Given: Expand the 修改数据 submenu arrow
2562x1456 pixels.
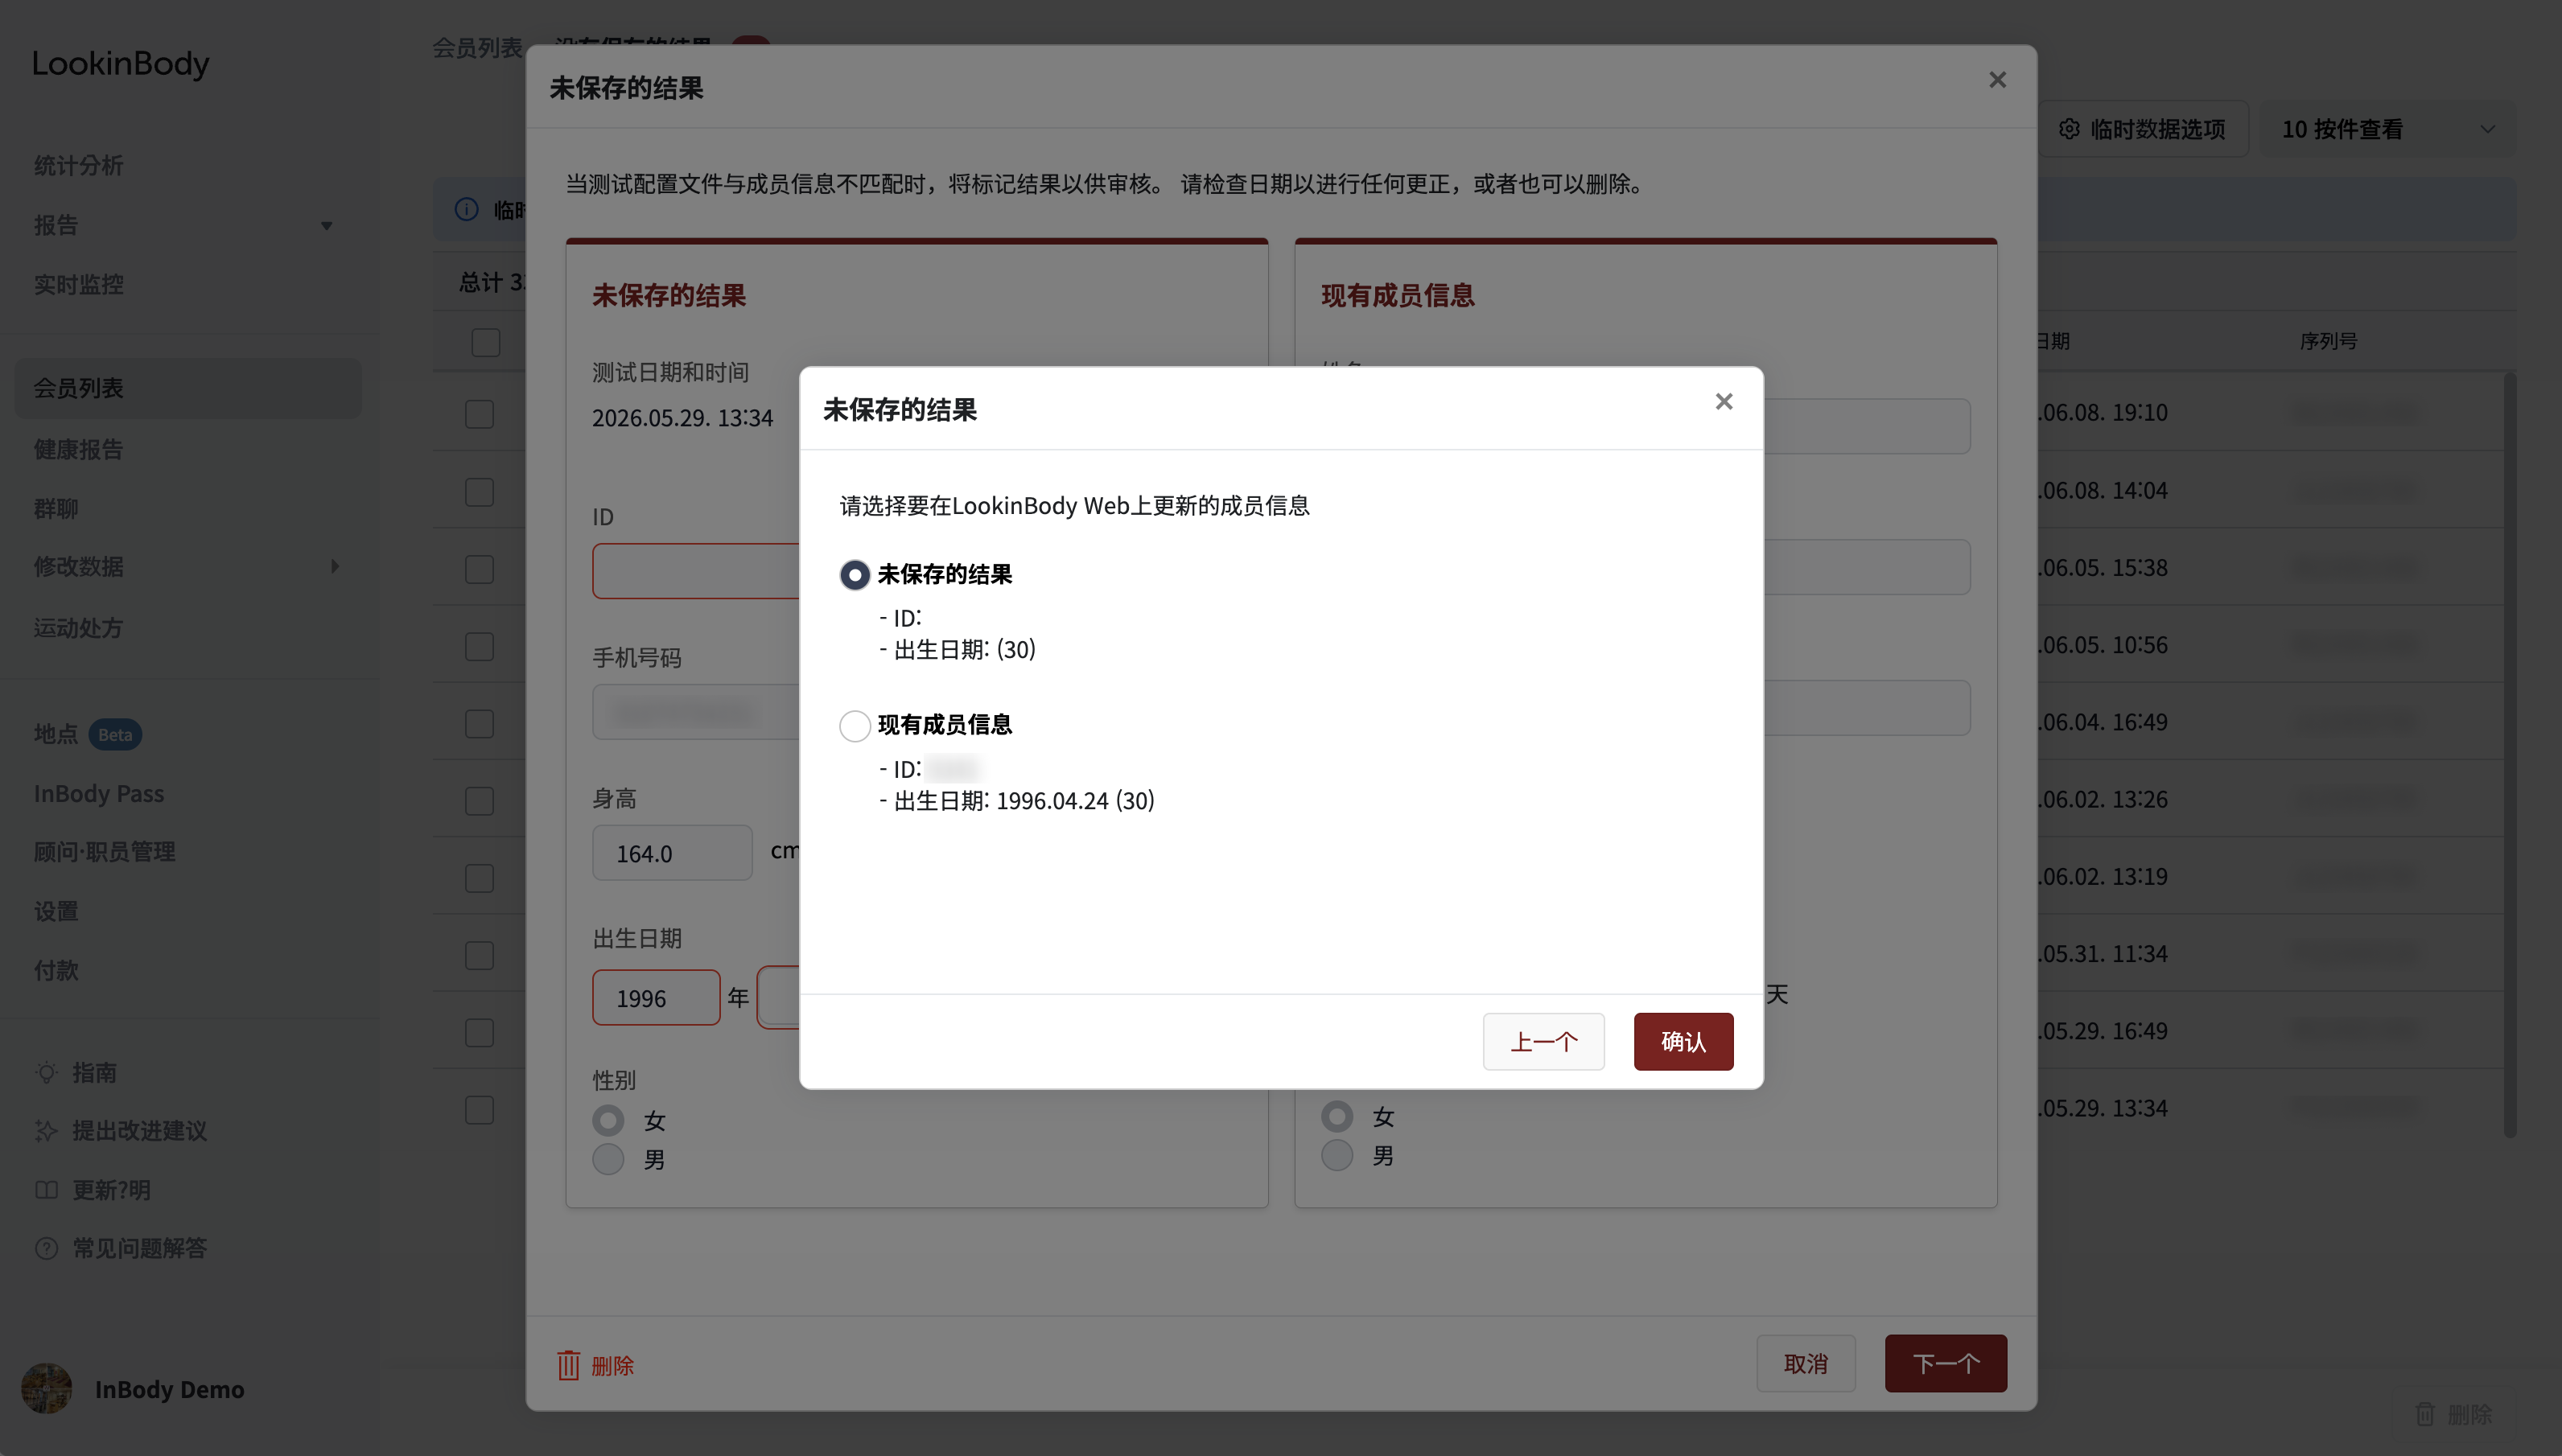Looking at the screenshot, I should [x=335, y=566].
